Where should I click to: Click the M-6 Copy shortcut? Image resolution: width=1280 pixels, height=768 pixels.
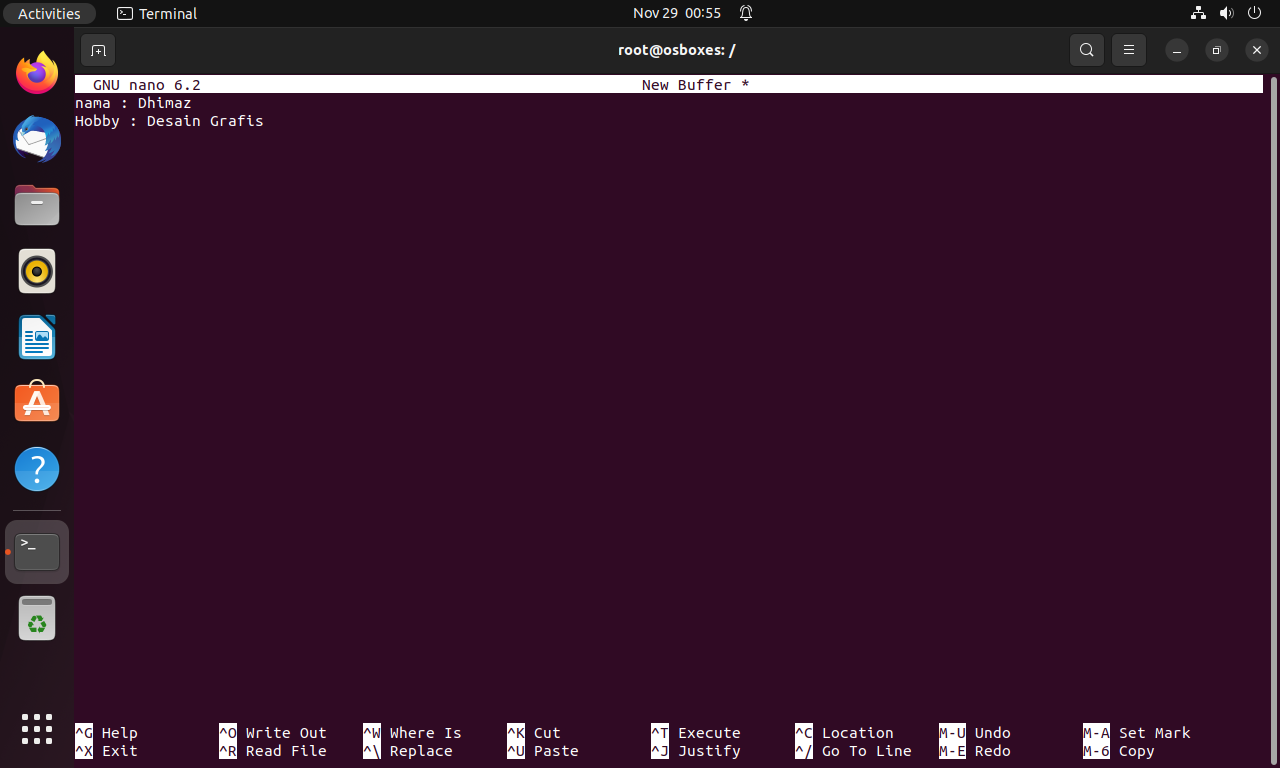(1119, 751)
